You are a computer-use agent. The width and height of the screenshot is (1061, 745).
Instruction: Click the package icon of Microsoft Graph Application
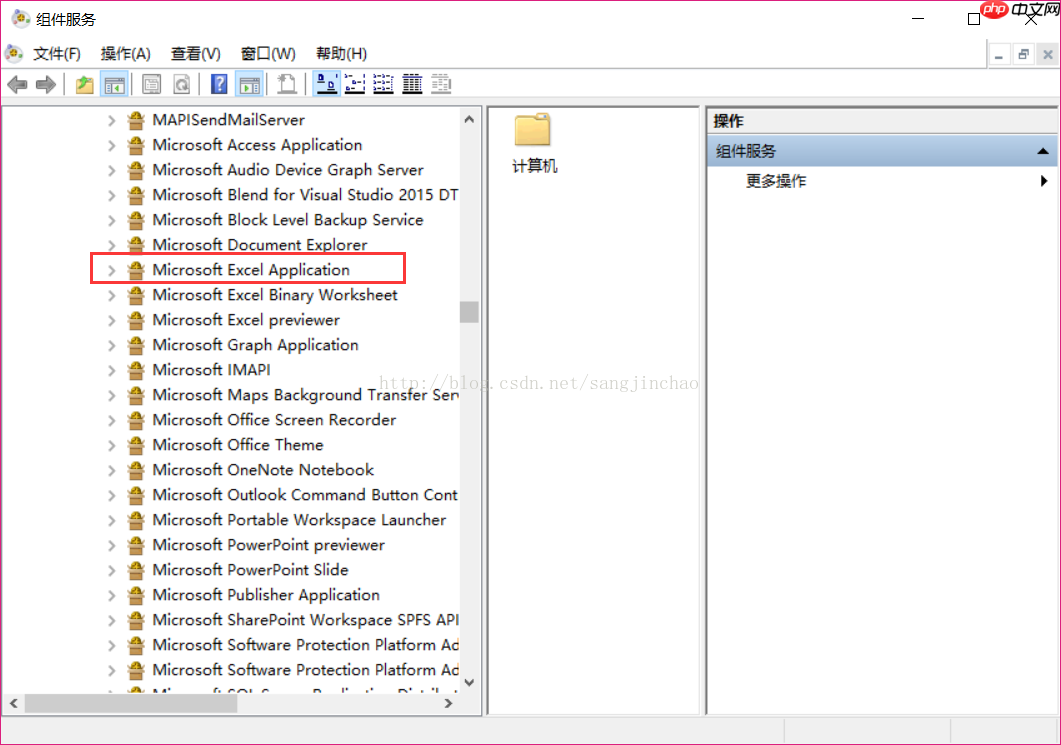136,345
